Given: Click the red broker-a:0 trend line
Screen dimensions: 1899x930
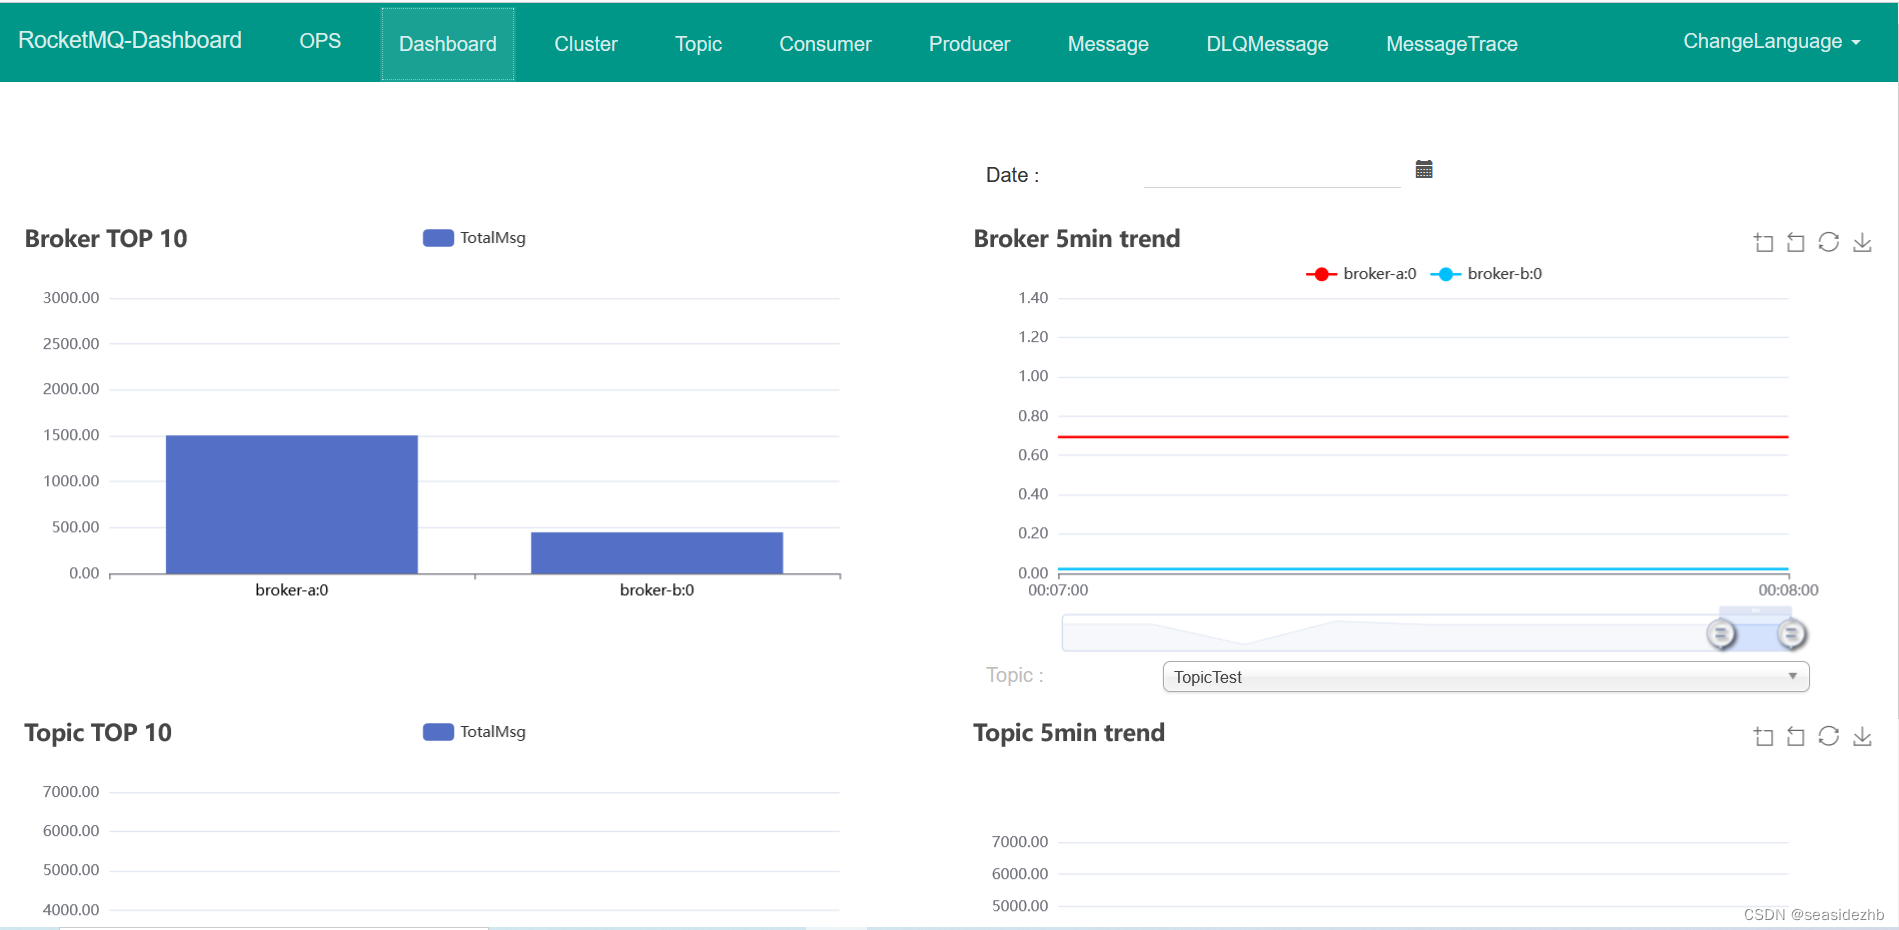Looking at the screenshot, I should [1423, 437].
